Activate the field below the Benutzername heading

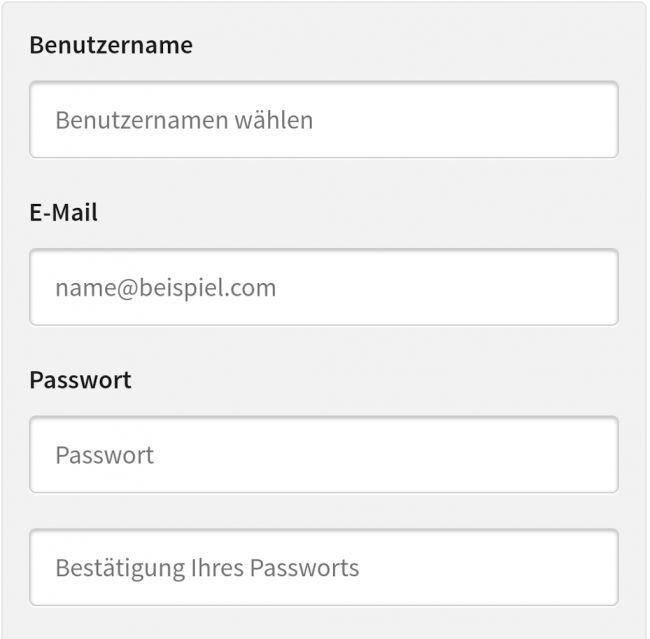[x=324, y=120]
